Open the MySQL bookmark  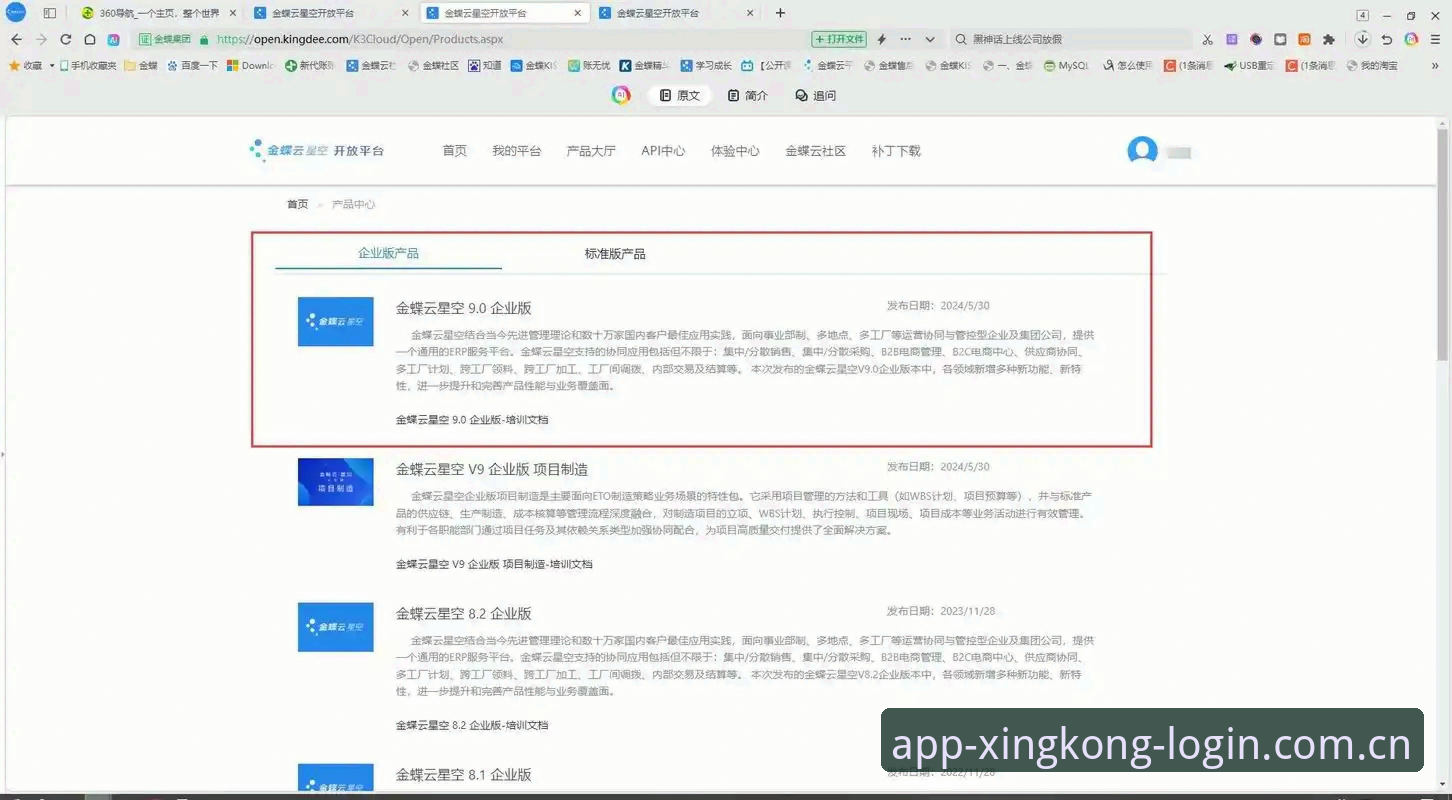[x=1066, y=65]
